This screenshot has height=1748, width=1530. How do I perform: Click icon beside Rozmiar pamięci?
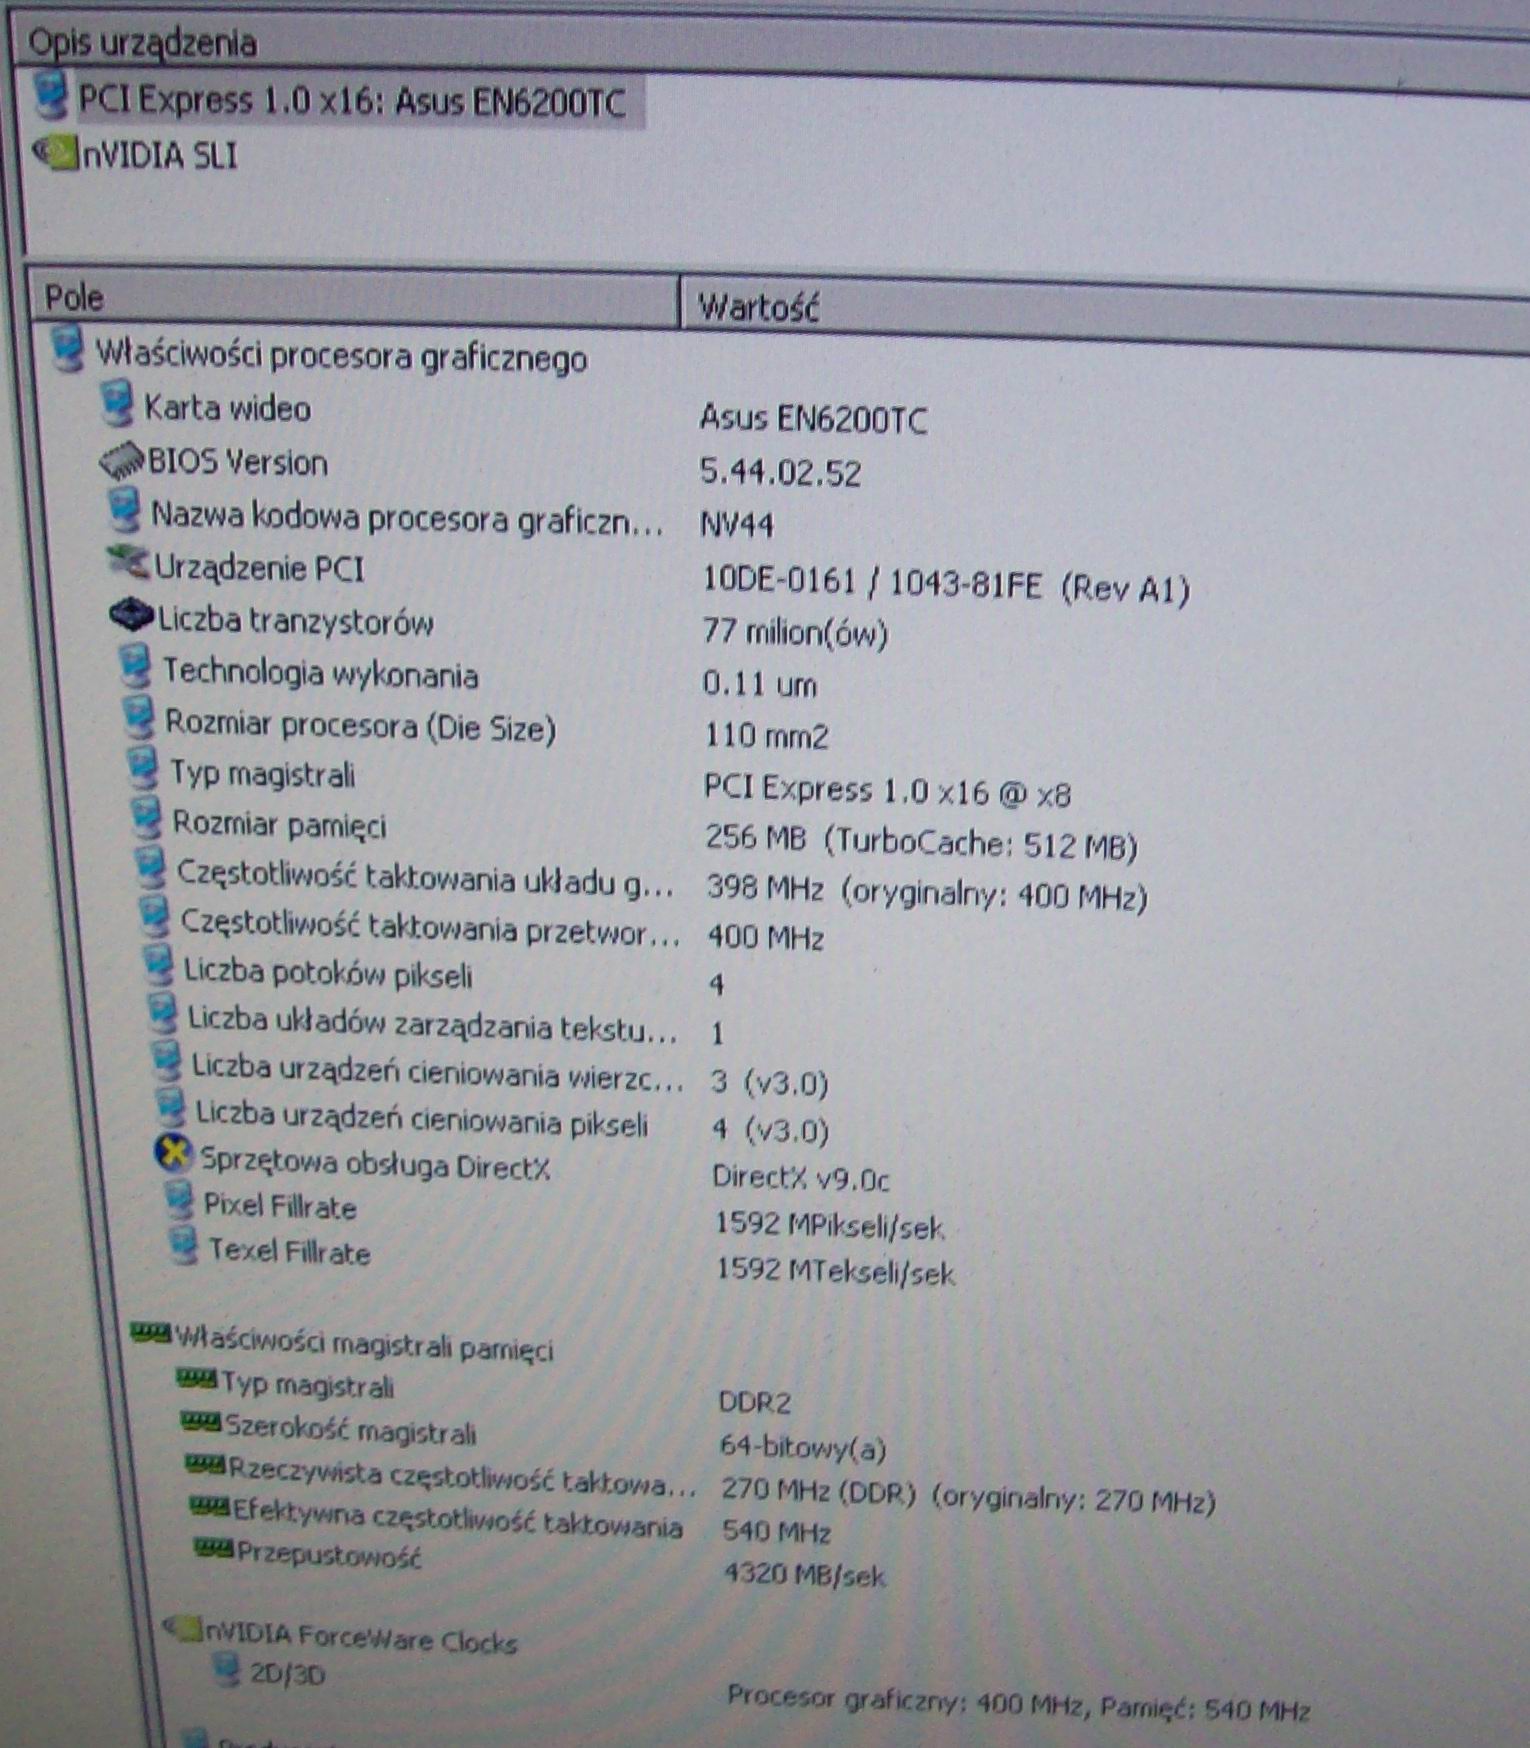click(x=147, y=819)
